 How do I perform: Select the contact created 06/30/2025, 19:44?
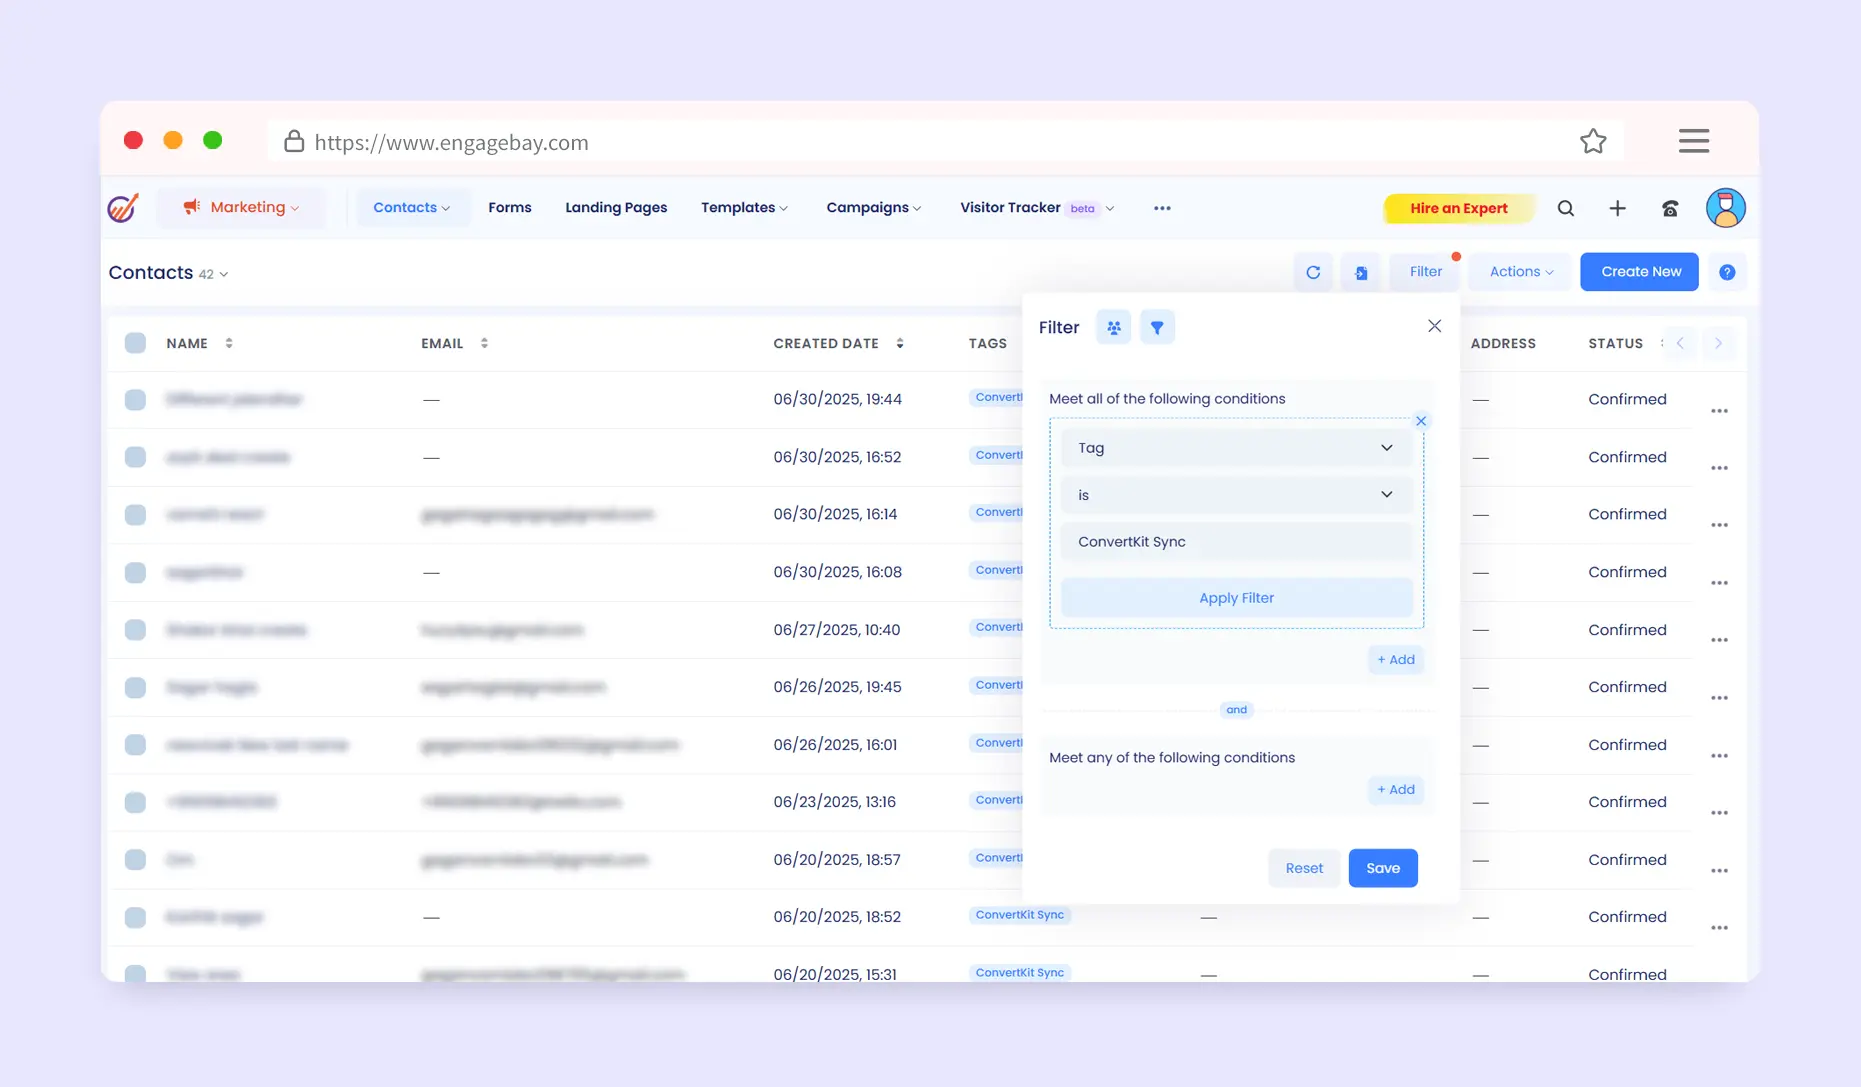[x=135, y=400]
